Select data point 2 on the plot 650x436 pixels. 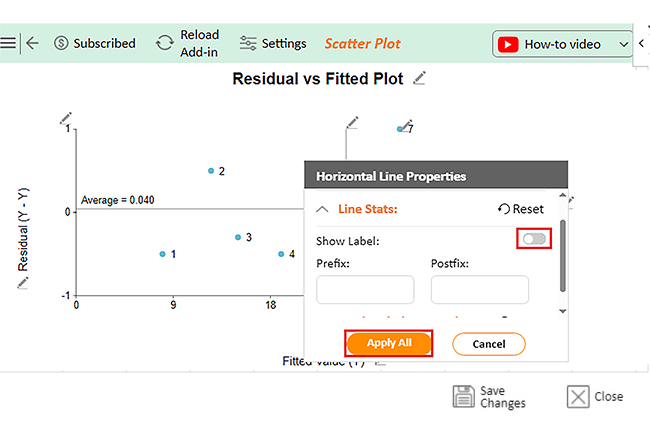point(211,171)
